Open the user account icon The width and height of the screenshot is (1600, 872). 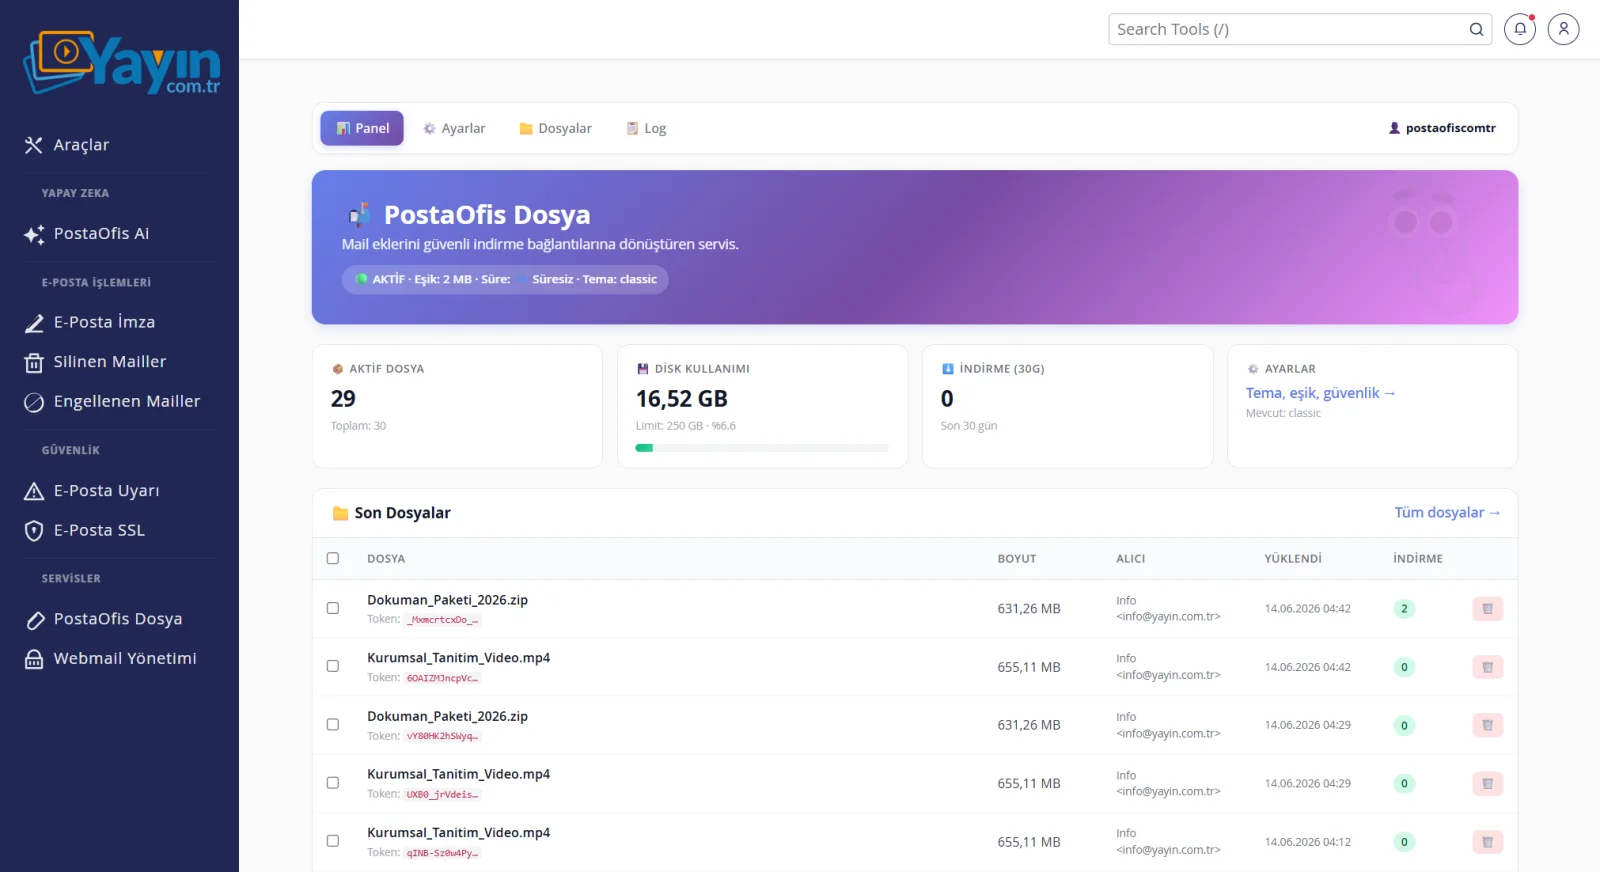pos(1564,29)
